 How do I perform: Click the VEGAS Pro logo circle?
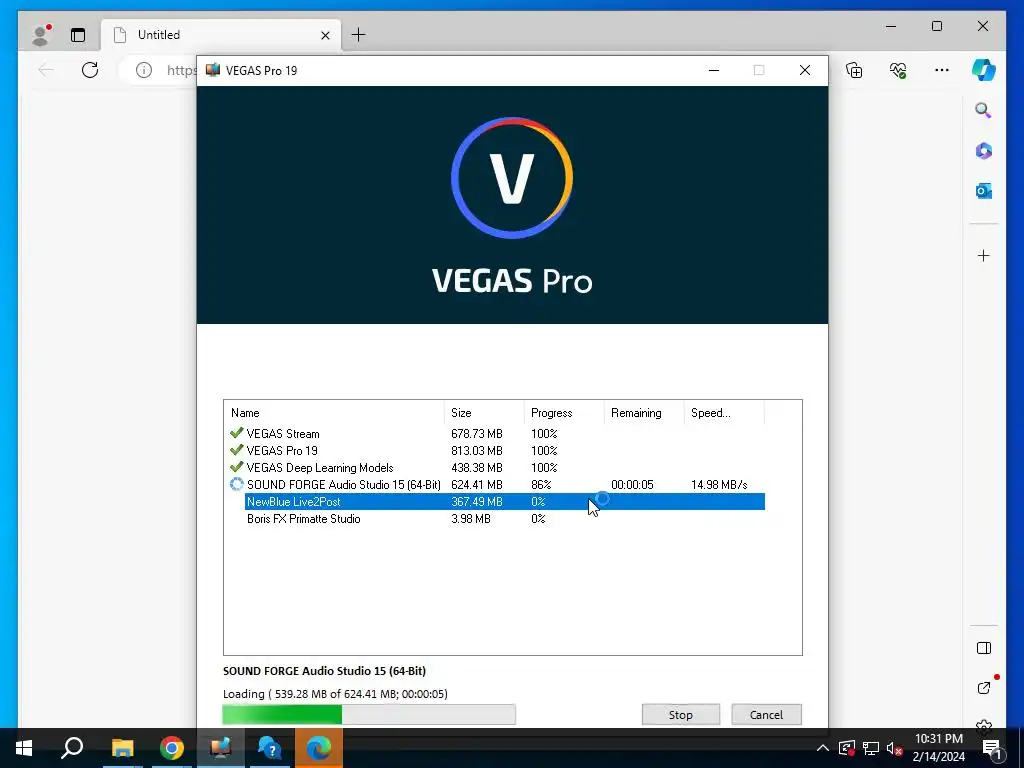512,178
